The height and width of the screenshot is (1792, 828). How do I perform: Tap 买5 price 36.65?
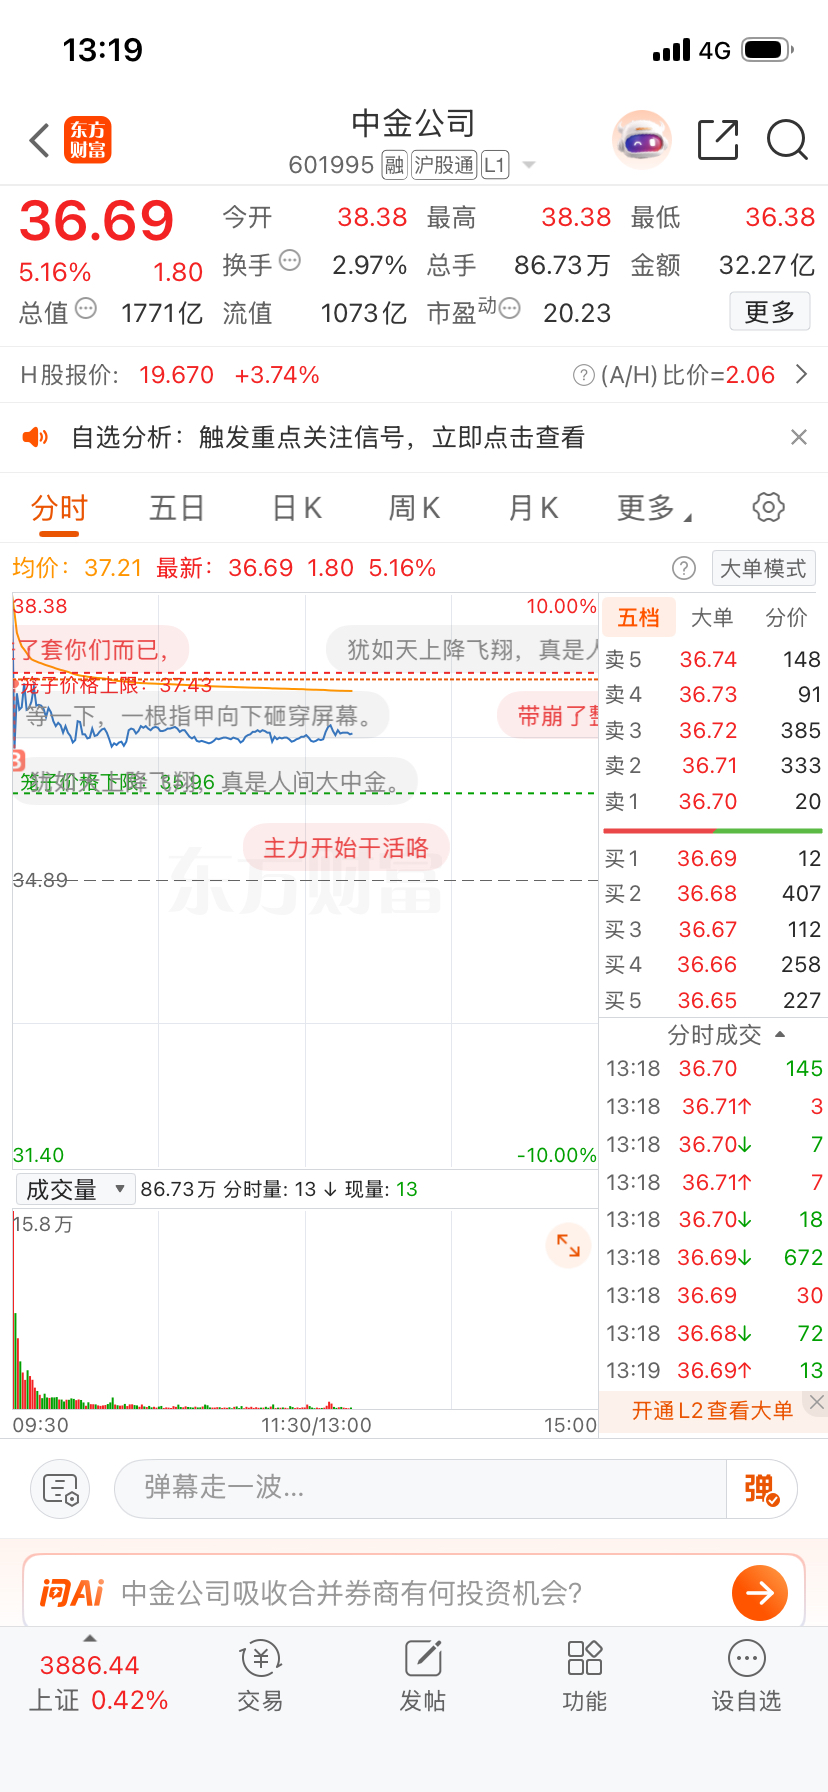pos(707,1001)
